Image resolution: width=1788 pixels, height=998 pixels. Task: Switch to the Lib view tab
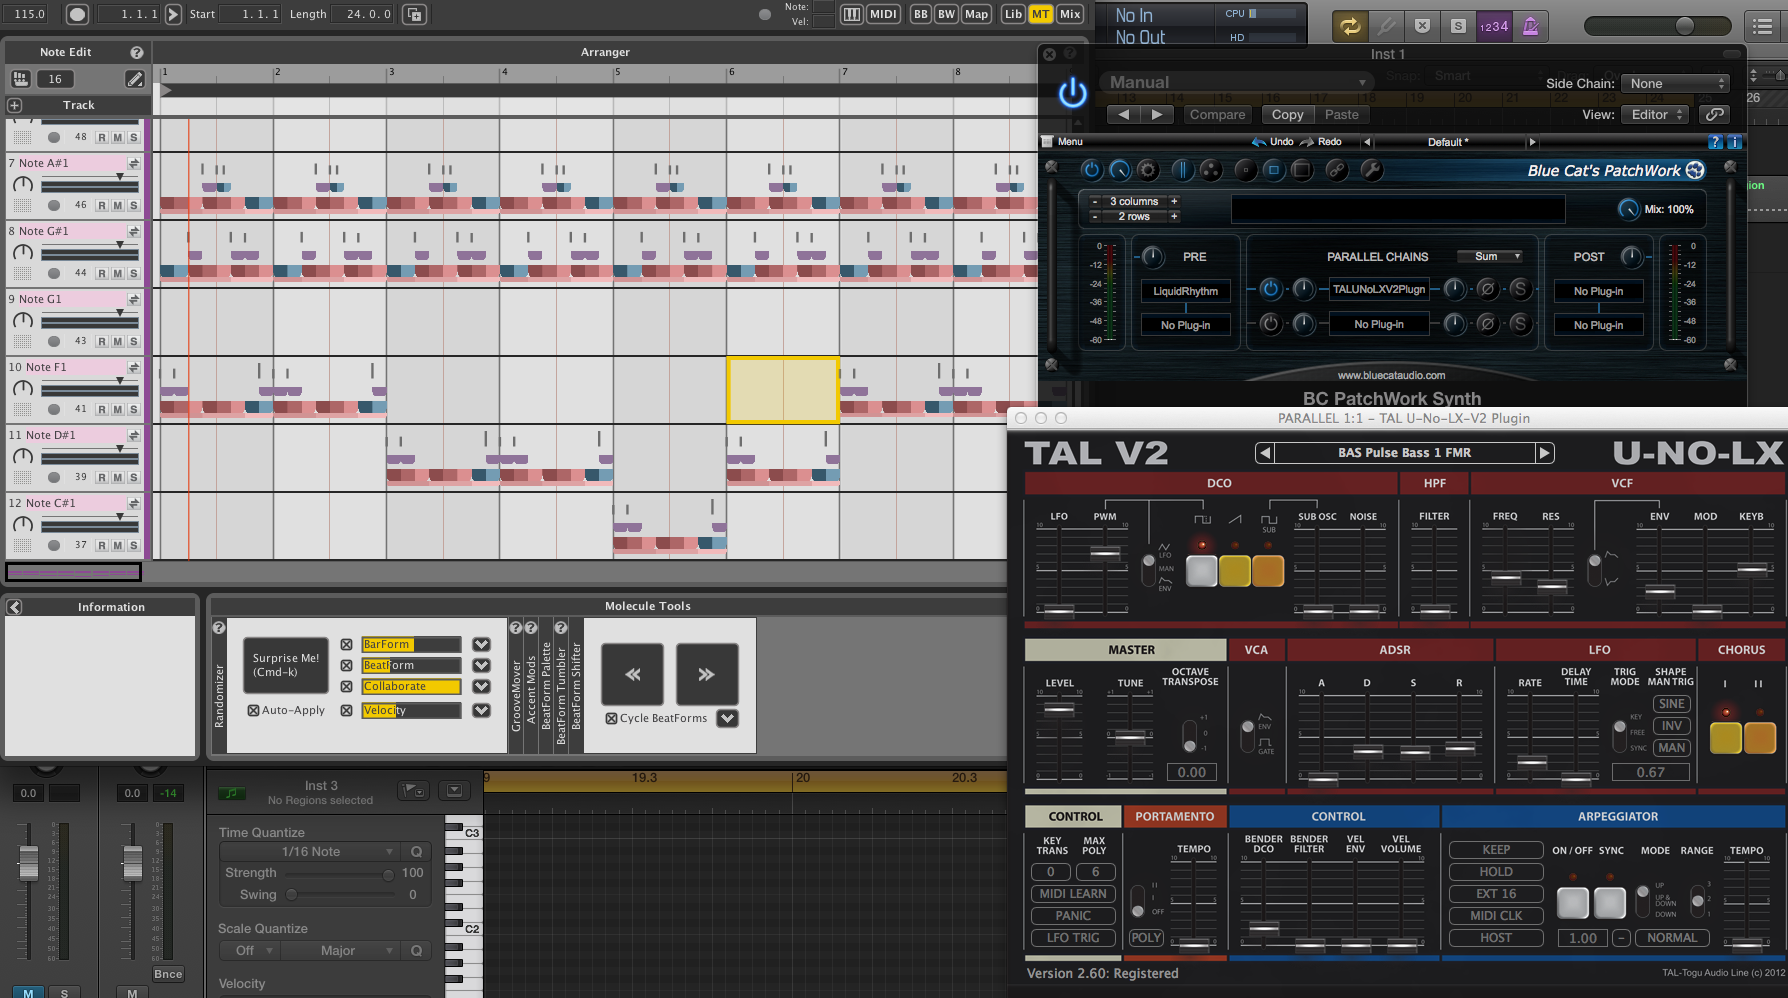(x=1013, y=14)
